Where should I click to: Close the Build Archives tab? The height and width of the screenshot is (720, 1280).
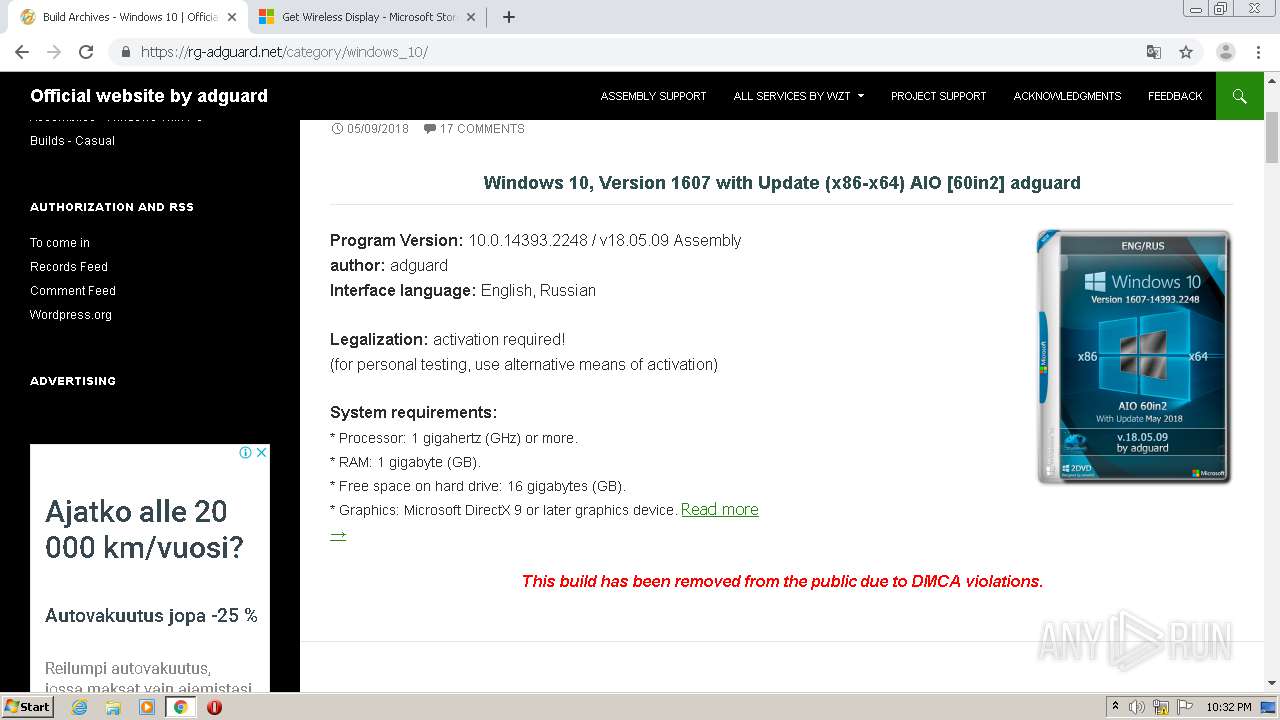232,17
